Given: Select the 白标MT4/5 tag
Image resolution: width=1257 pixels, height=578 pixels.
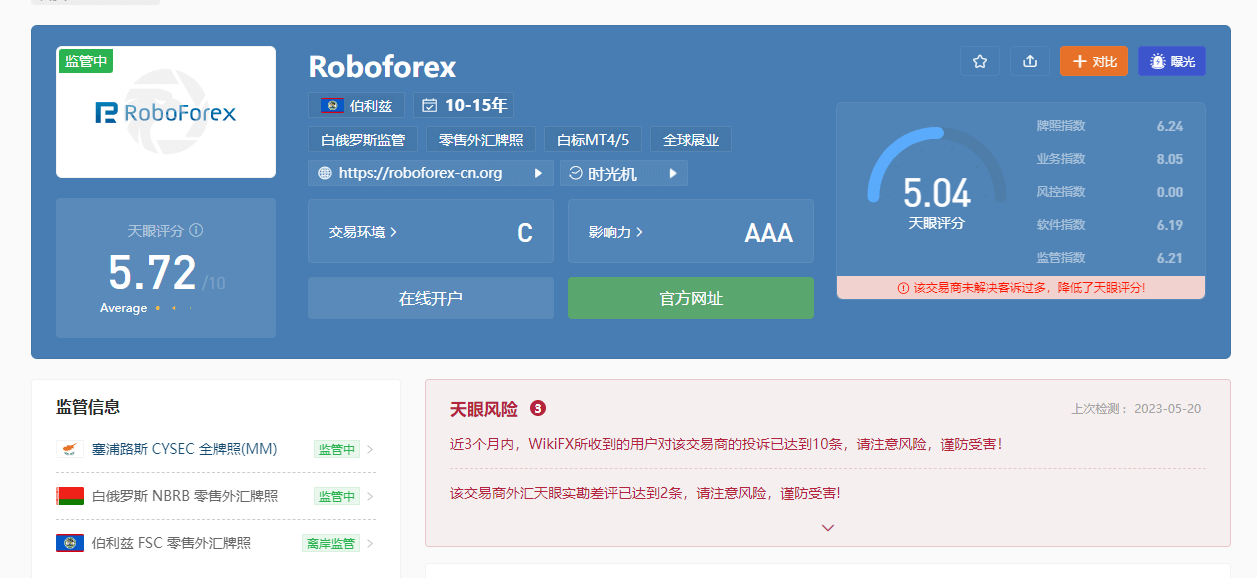Looking at the screenshot, I should pyautogui.click(x=593, y=139).
